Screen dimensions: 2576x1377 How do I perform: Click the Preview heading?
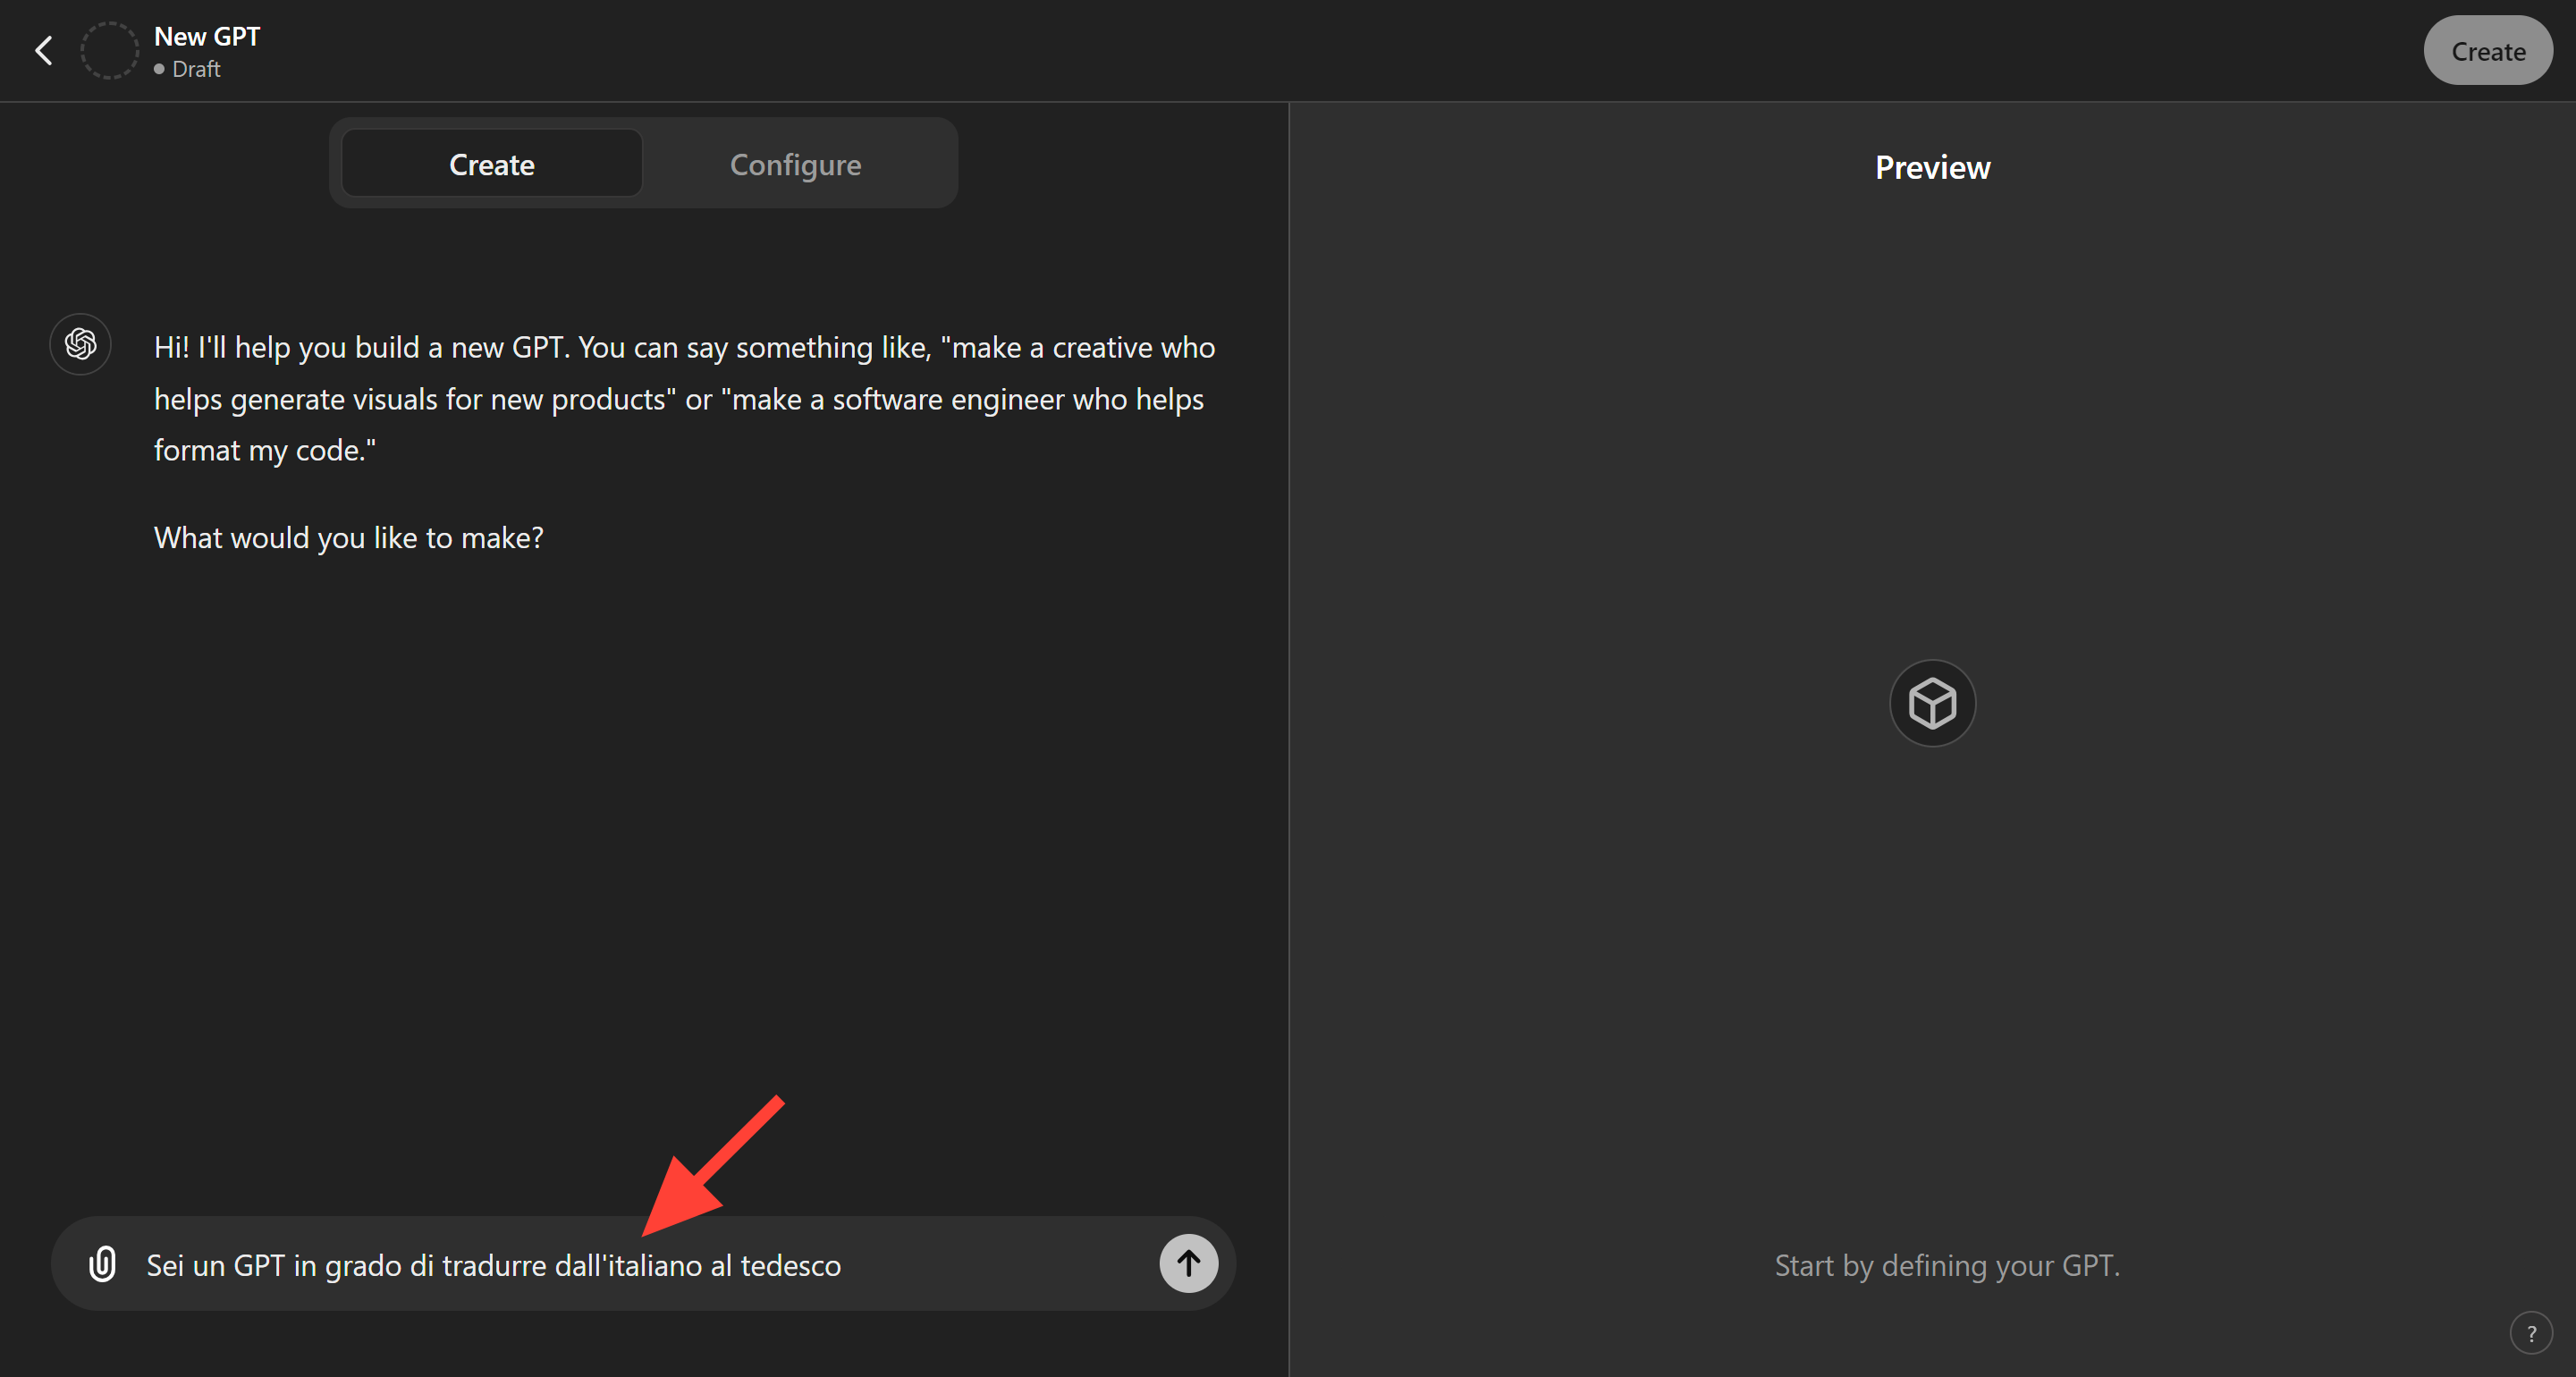tap(1932, 167)
